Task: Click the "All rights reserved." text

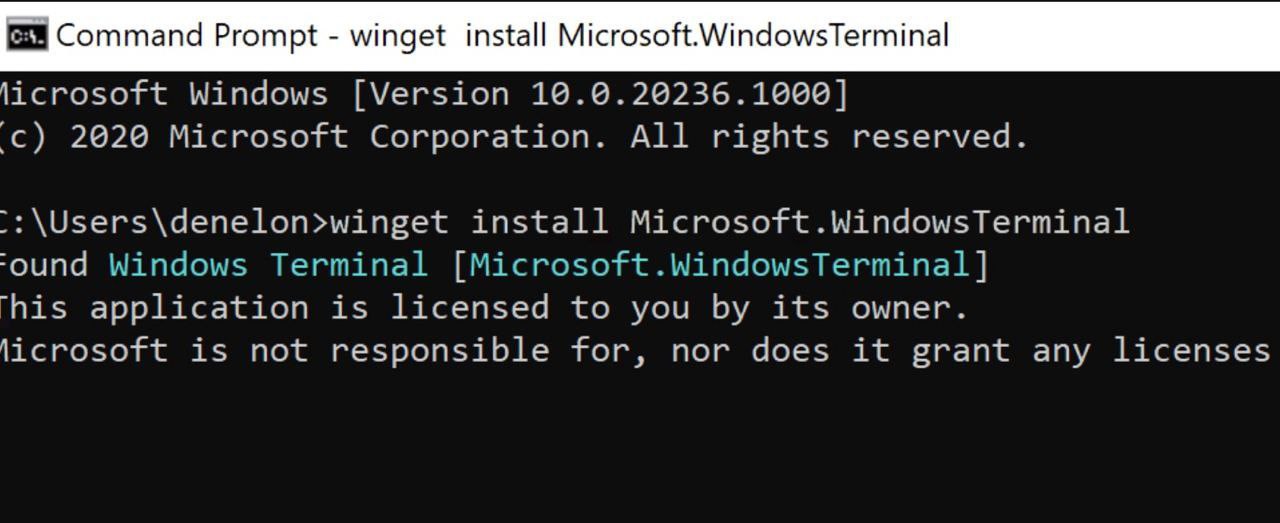Action: pos(829,136)
